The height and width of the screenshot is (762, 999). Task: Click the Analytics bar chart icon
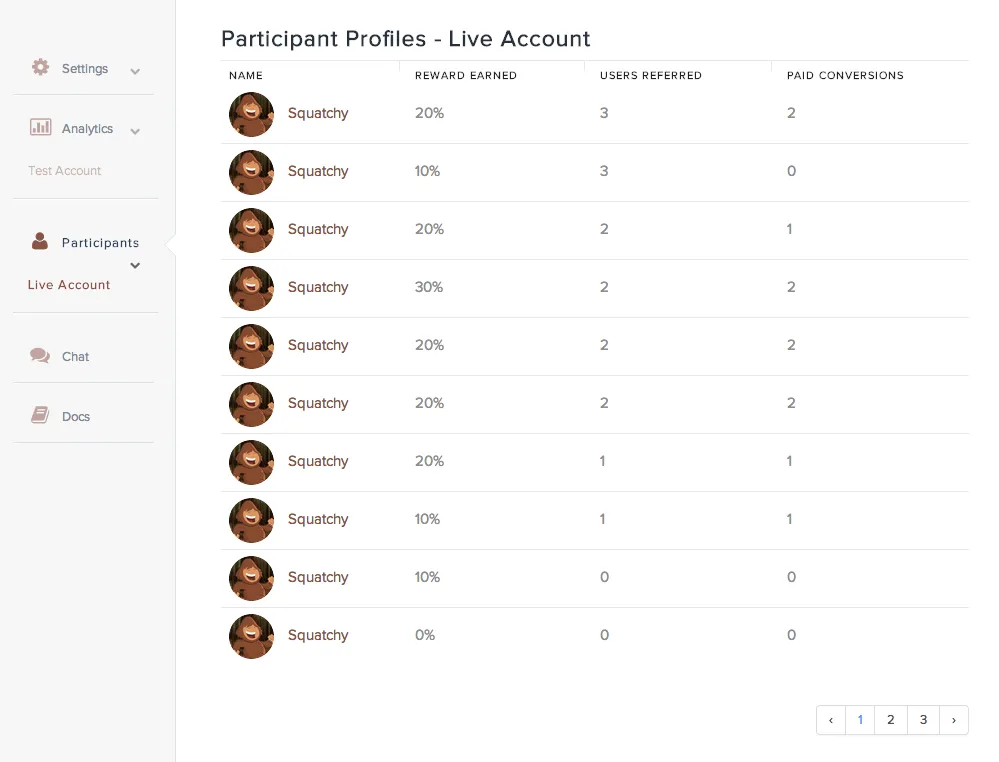click(x=40, y=127)
